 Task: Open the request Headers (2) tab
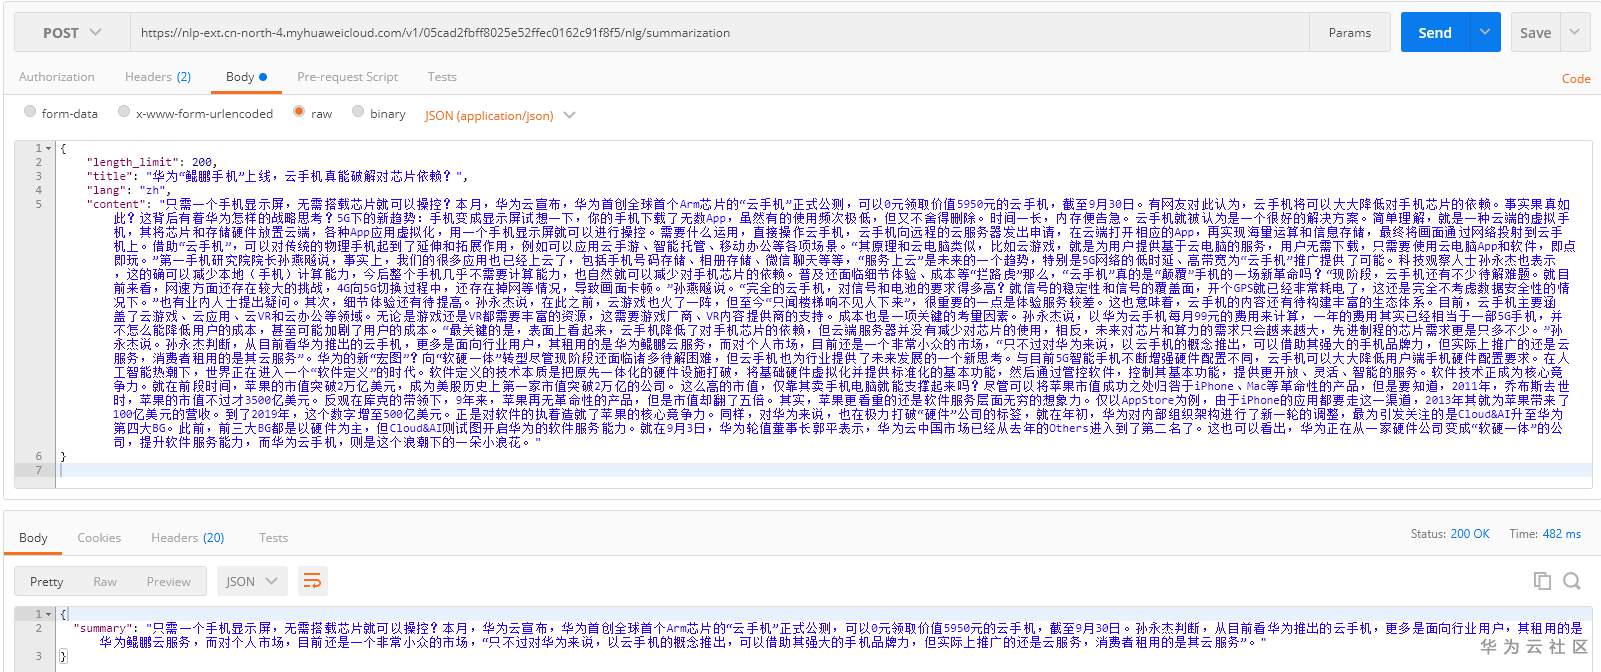pos(158,77)
